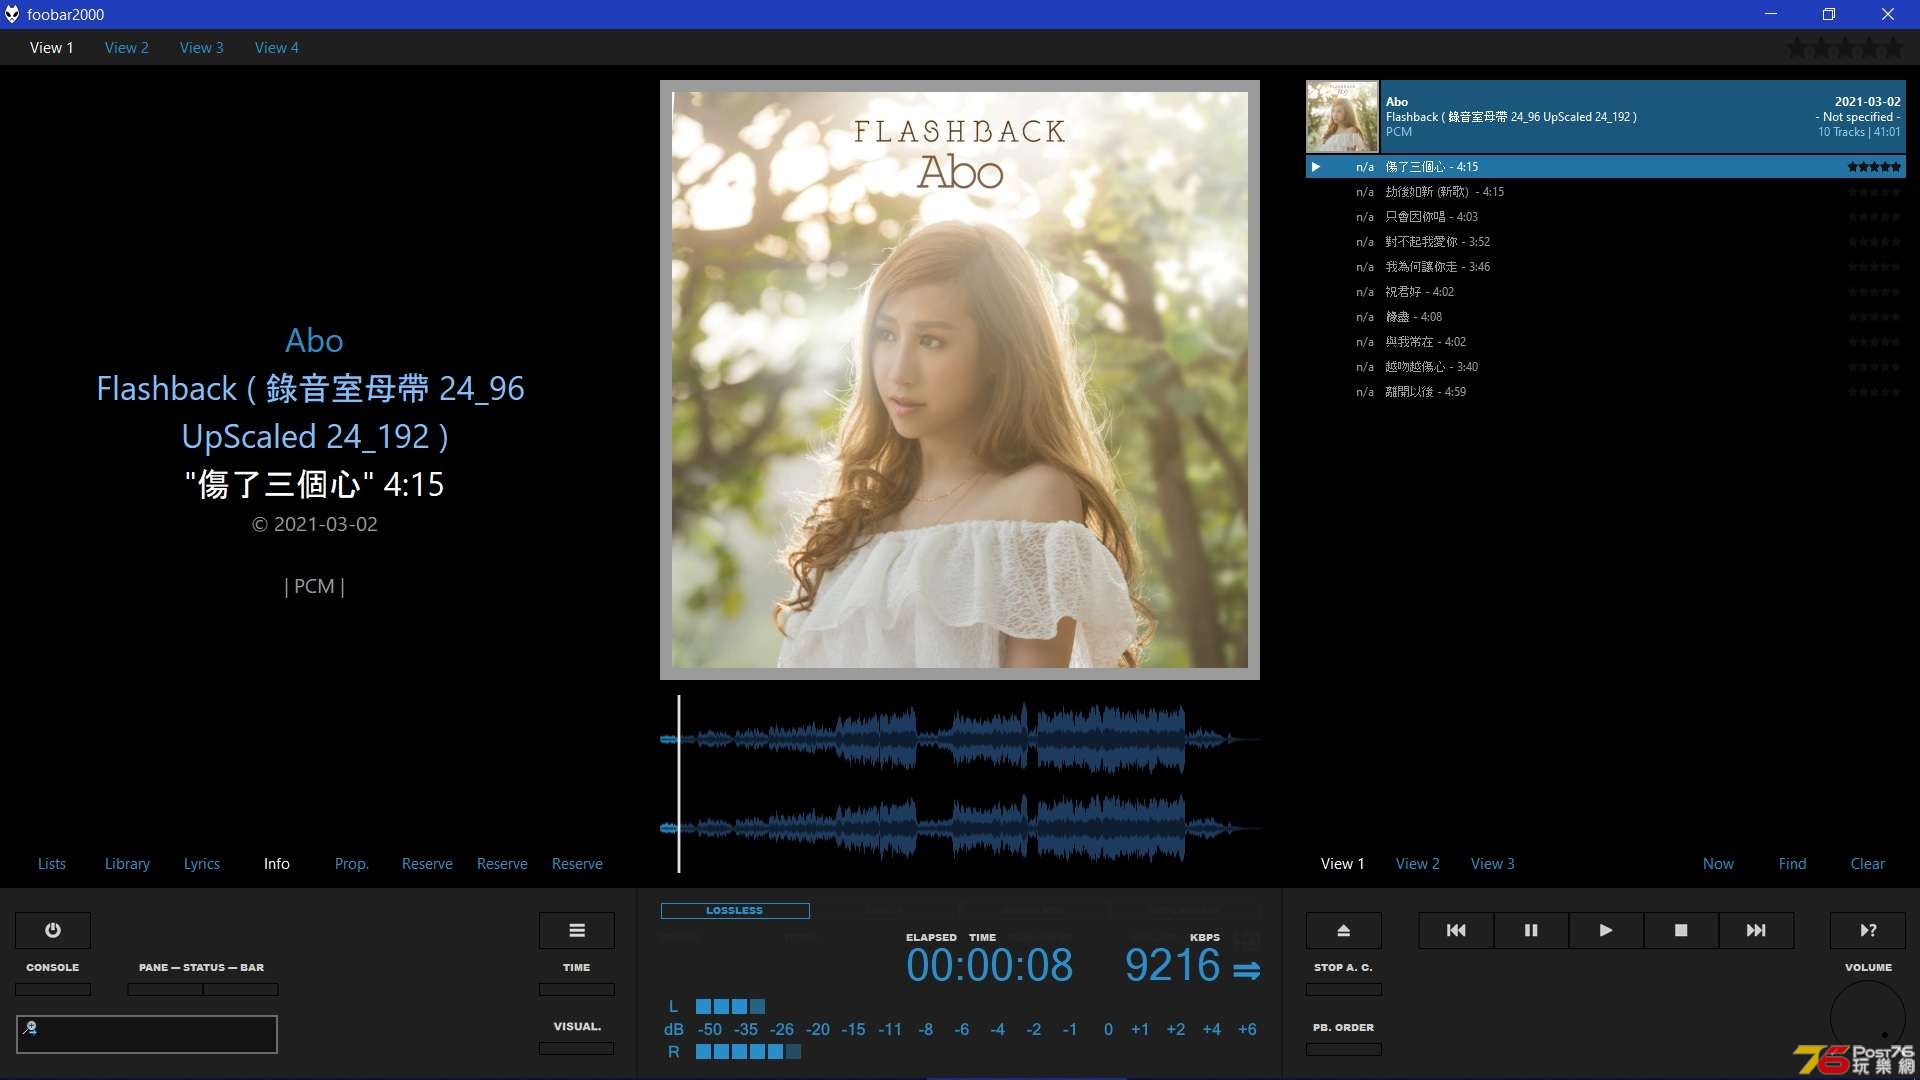Image resolution: width=1920 pixels, height=1080 pixels.
Task: Skip to the next track
Action: coord(1756,930)
